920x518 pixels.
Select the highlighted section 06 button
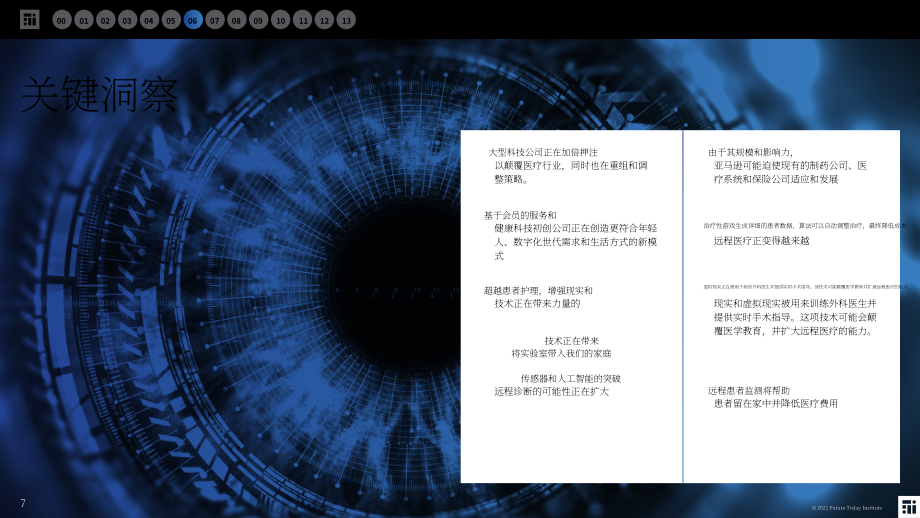(192, 20)
